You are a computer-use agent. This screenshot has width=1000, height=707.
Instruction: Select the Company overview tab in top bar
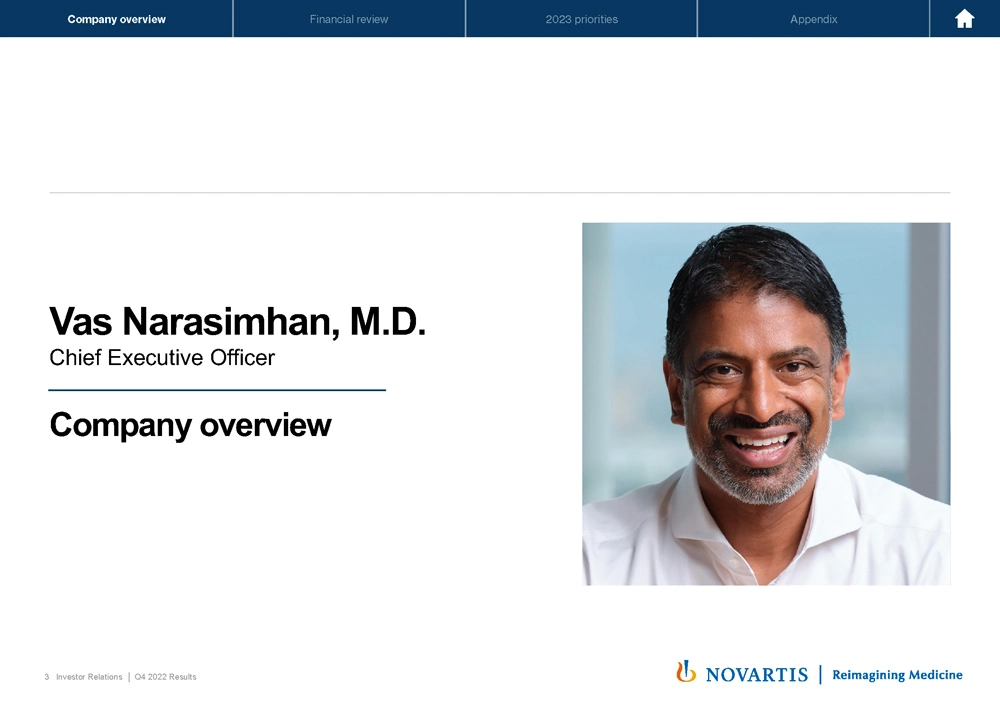pyautogui.click(x=117, y=19)
